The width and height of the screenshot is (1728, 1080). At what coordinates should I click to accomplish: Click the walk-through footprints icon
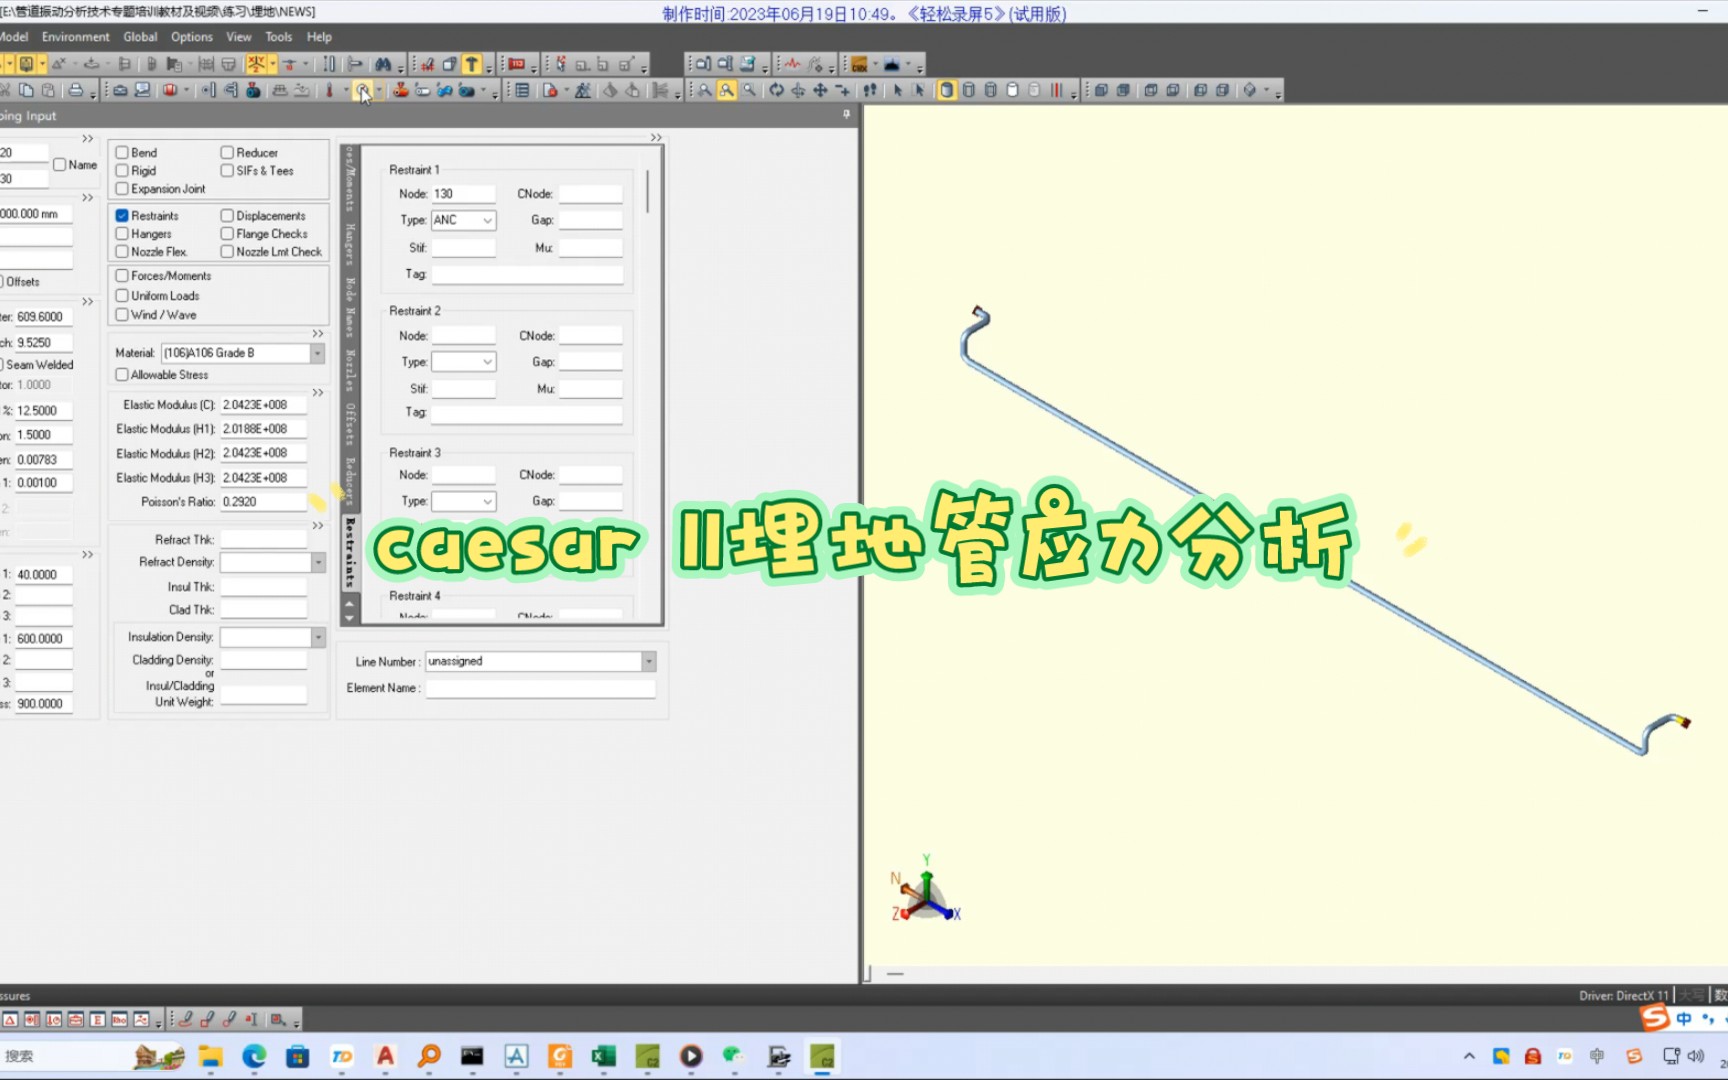click(x=870, y=91)
